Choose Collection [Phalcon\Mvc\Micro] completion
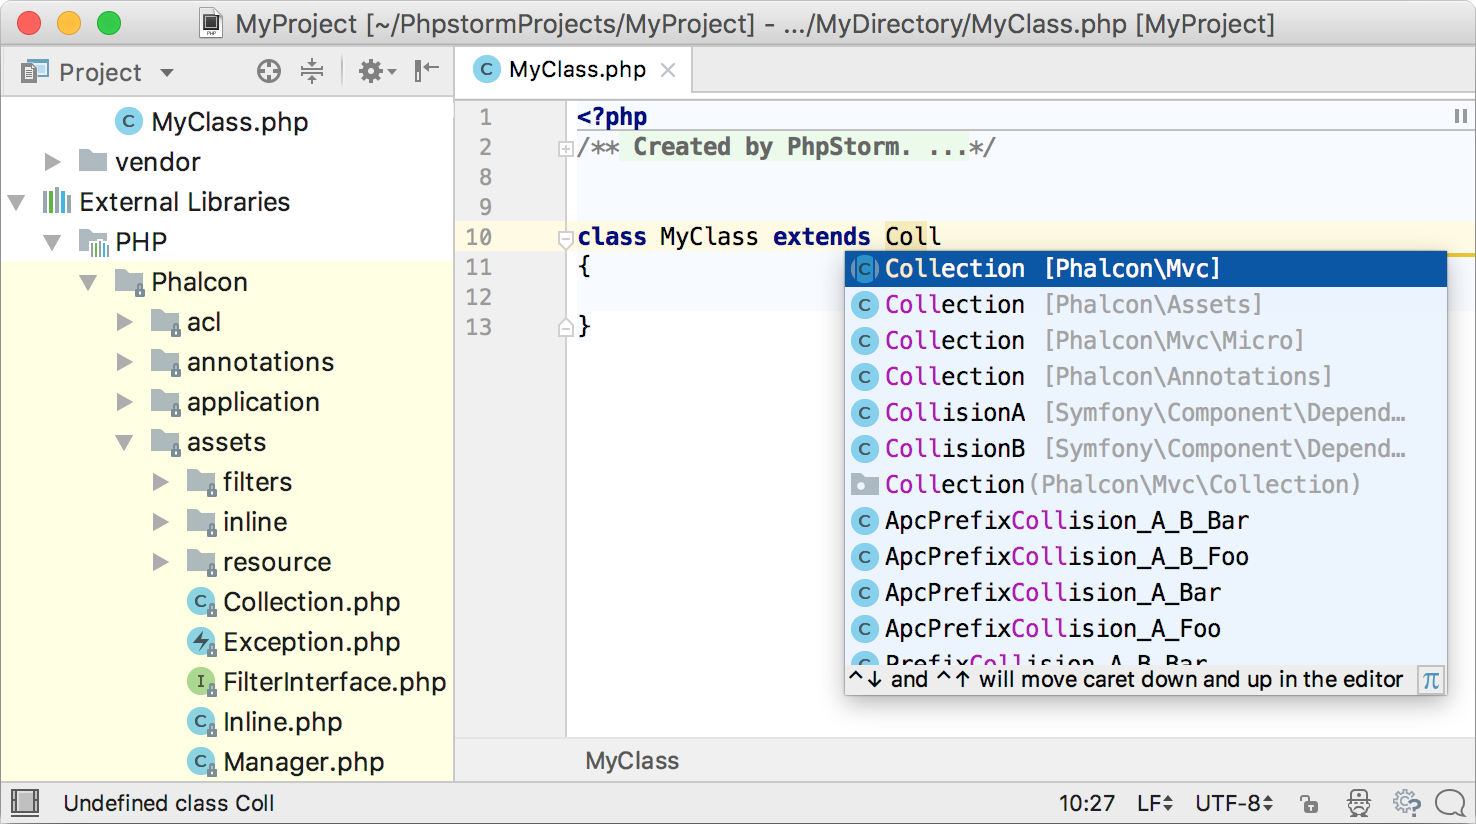Image resolution: width=1476 pixels, height=824 pixels. 1146,341
